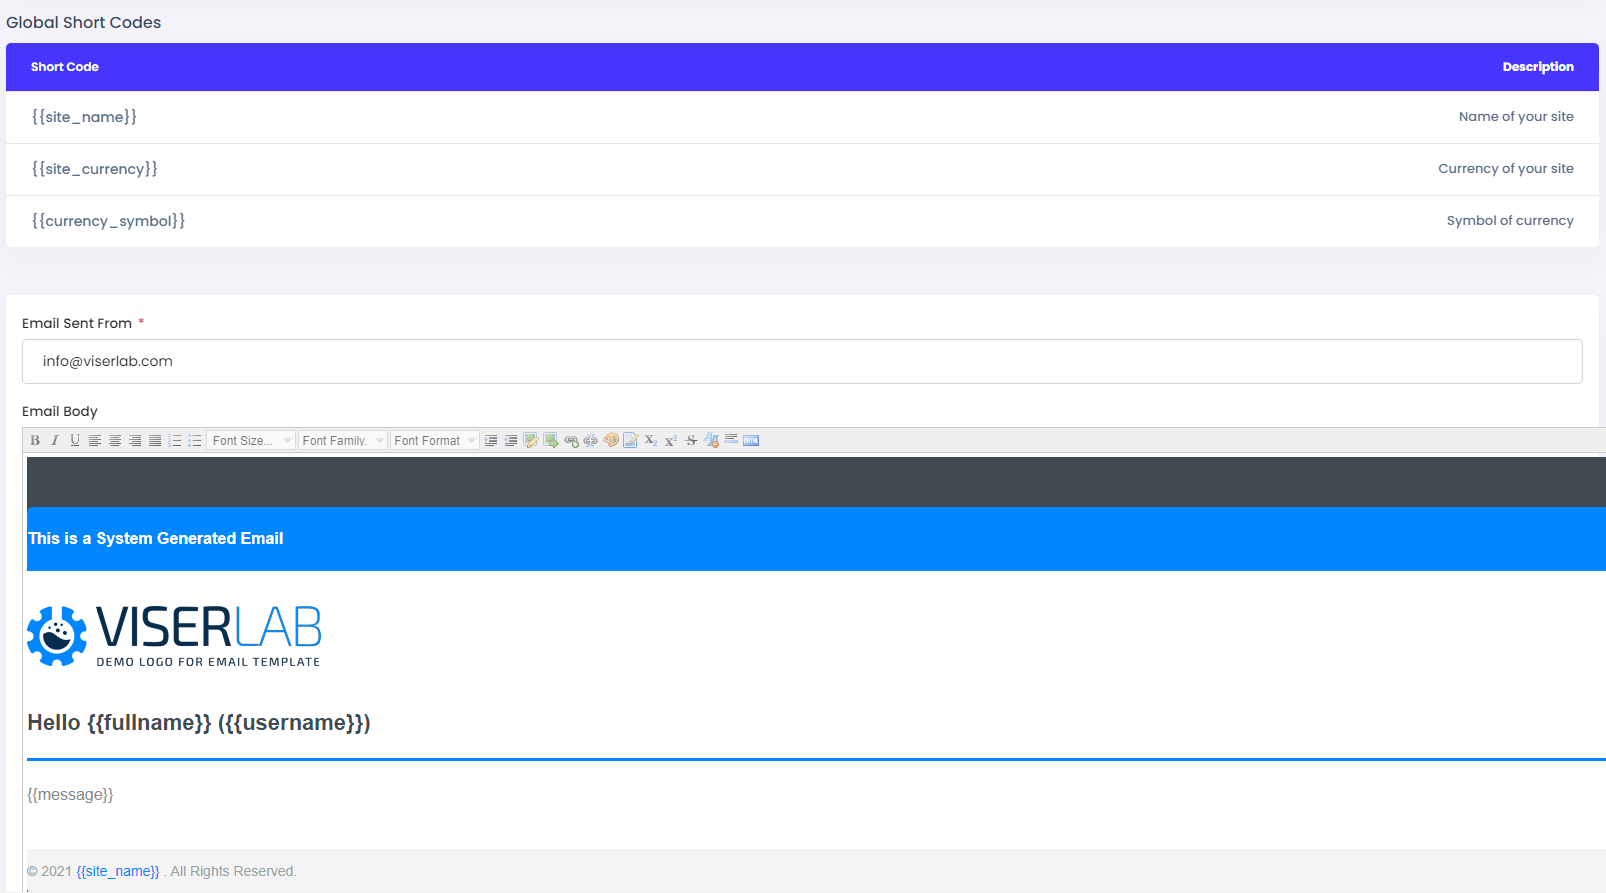Click the Short Code column header
Image resolution: width=1606 pixels, height=893 pixels.
point(65,67)
